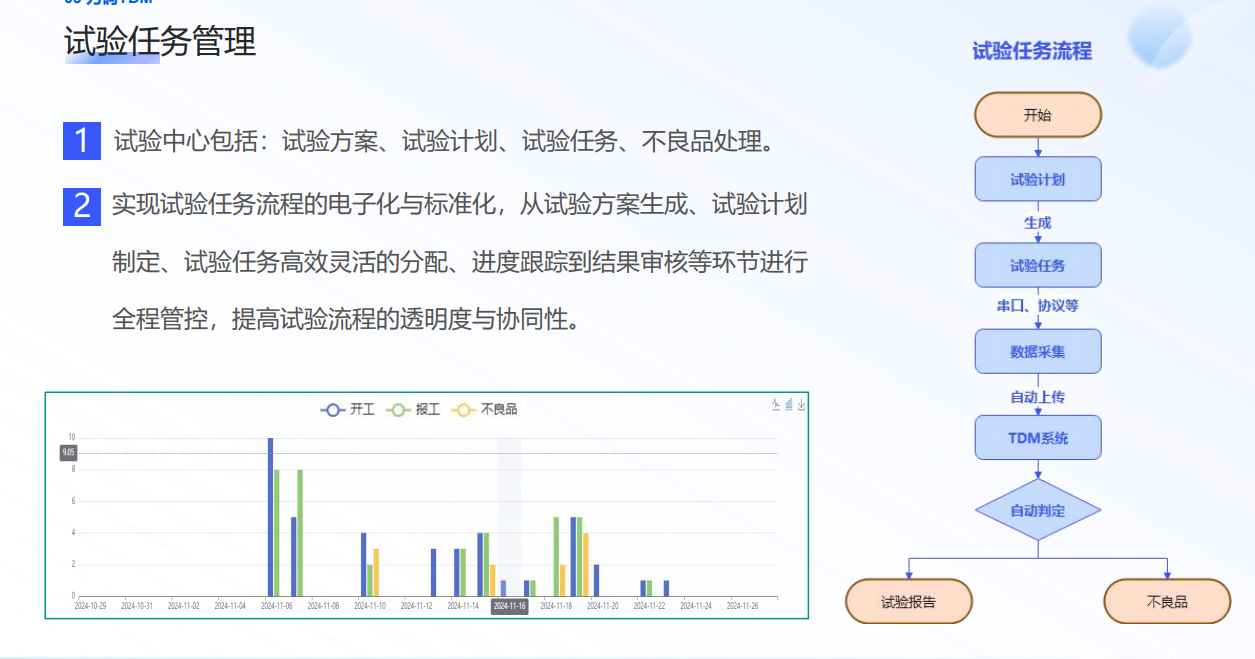
Task: Click the 生成 connector label
Action: [1038, 223]
